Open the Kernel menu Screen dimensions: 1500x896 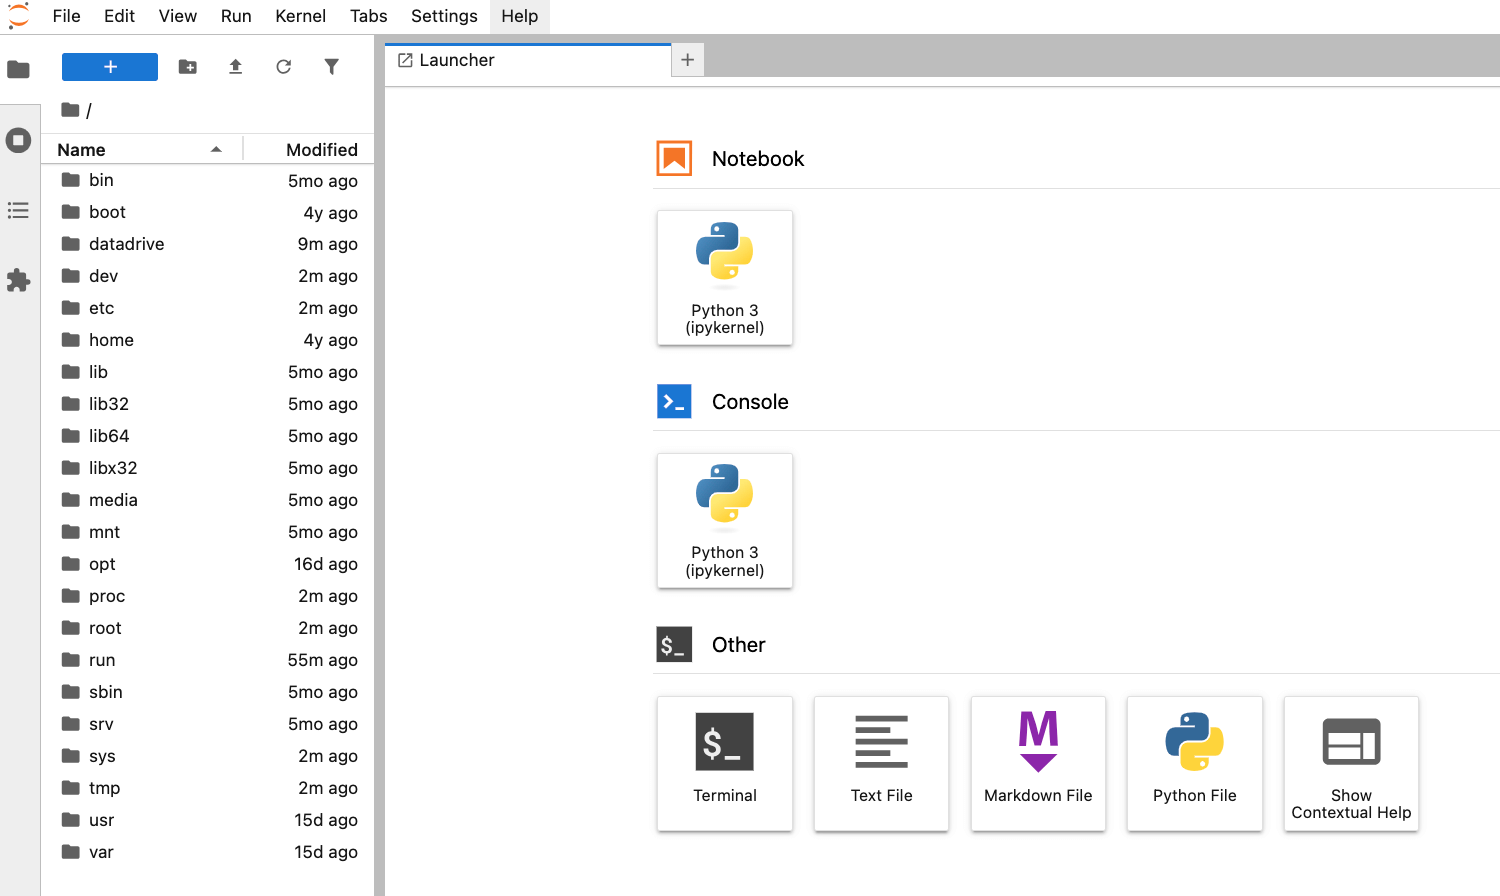300,16
